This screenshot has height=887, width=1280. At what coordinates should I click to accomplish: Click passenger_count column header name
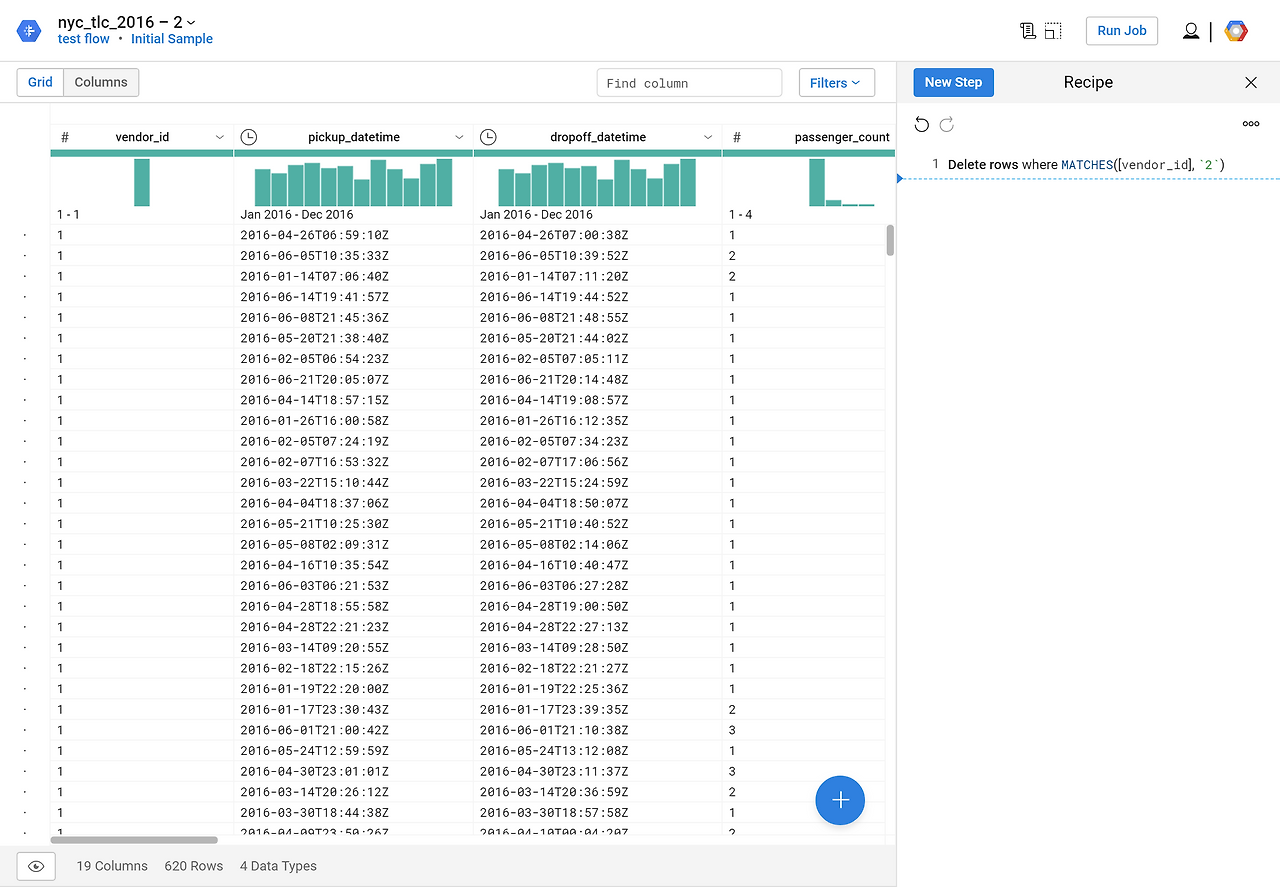[x=842, y=137]
